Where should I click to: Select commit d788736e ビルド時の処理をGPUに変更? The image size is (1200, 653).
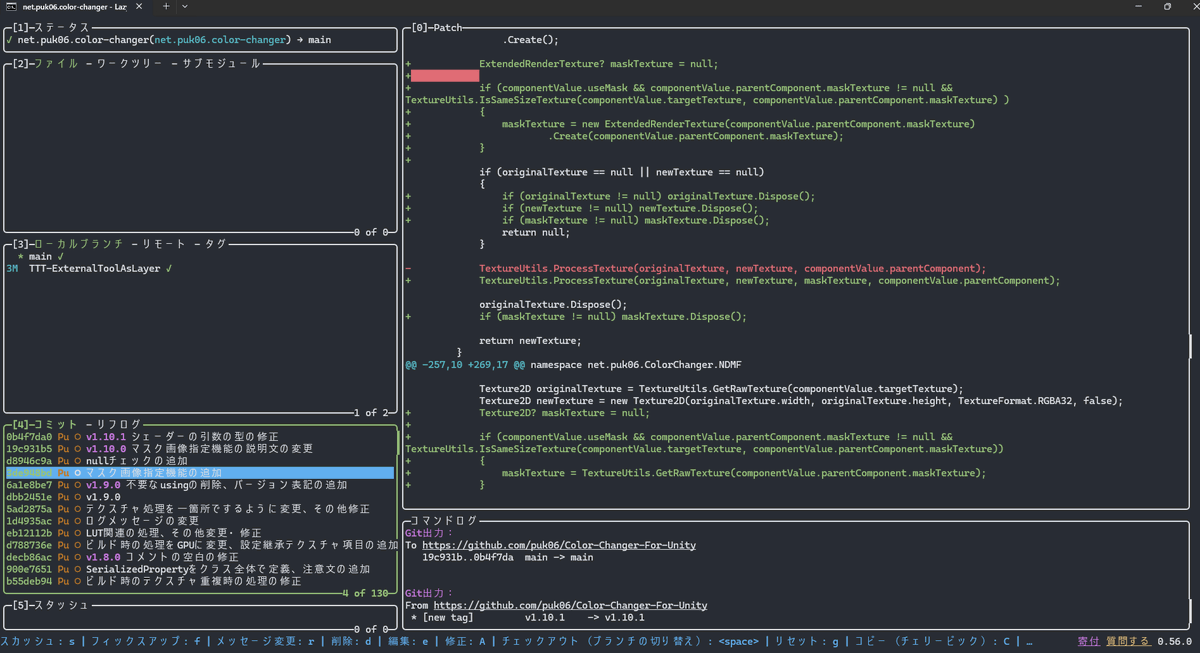click(x=200, y=545)
